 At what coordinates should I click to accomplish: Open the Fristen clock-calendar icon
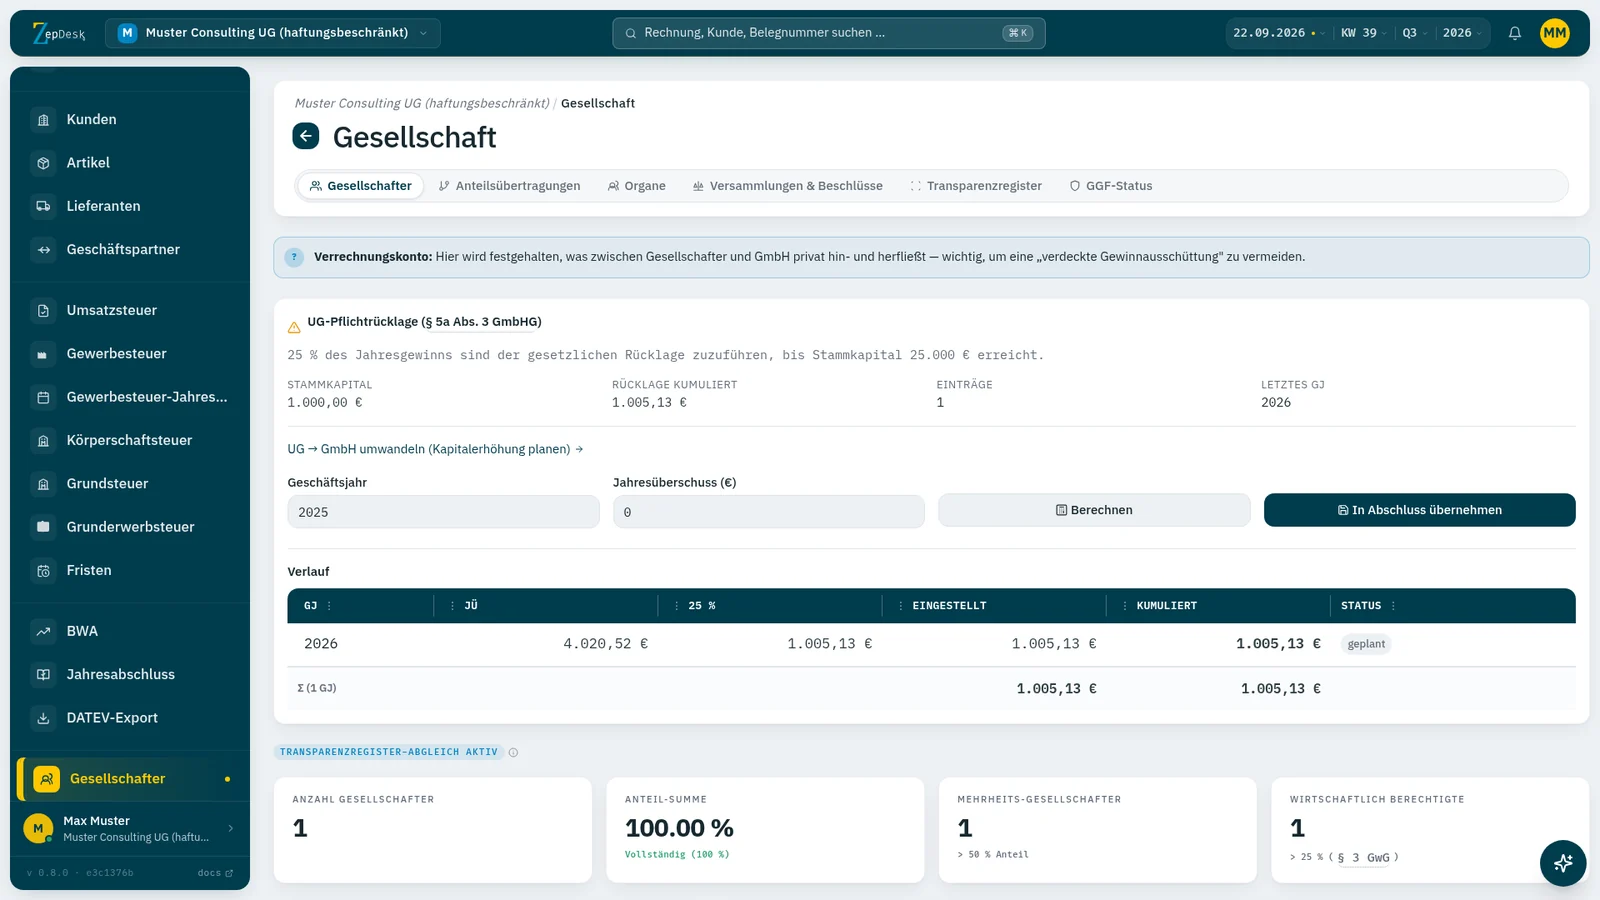(x=43, y=571)
